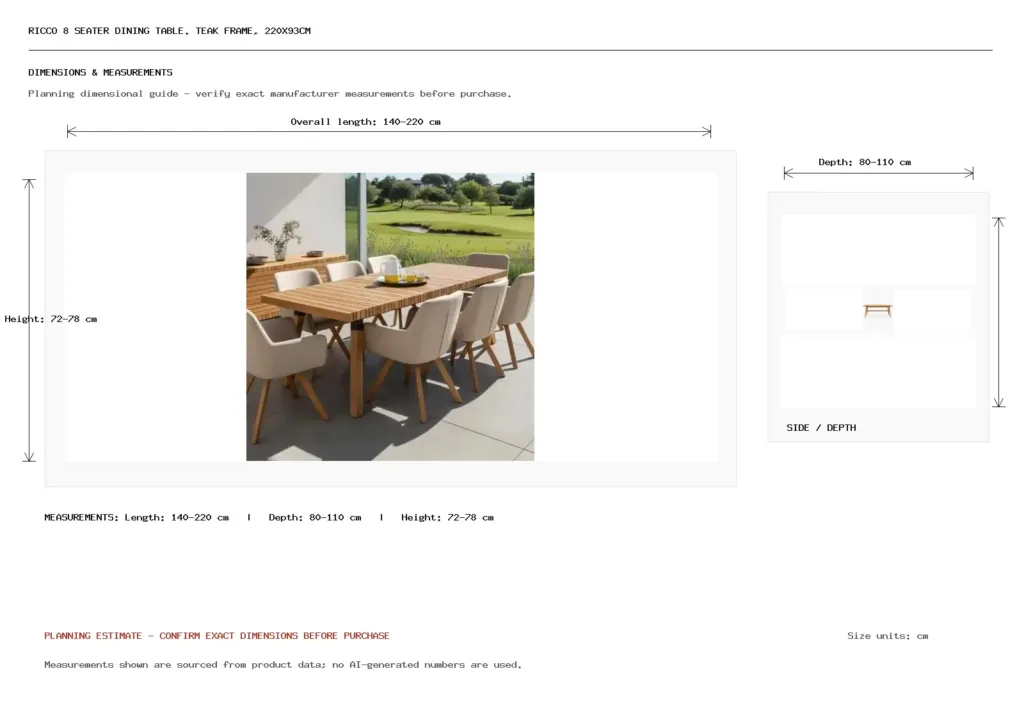Click the 'MEASUREMENTS: Length: 140-220 cm' text
This screenshot has width=1024, height=717.
[136, 517]
